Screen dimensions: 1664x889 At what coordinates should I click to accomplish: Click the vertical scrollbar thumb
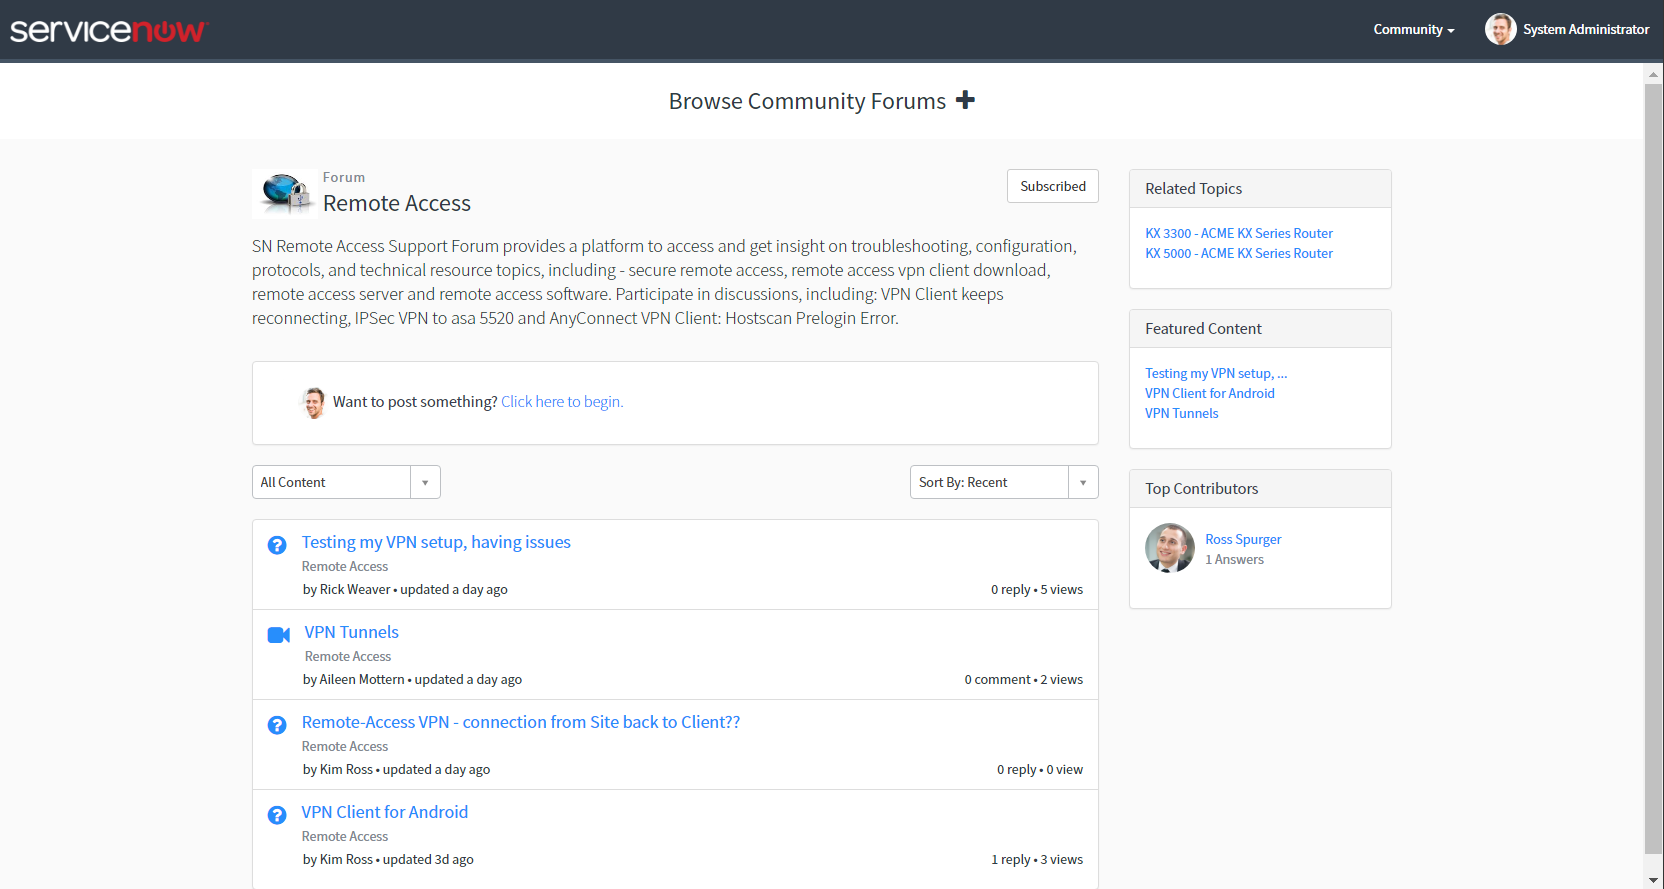(1654, 468)
